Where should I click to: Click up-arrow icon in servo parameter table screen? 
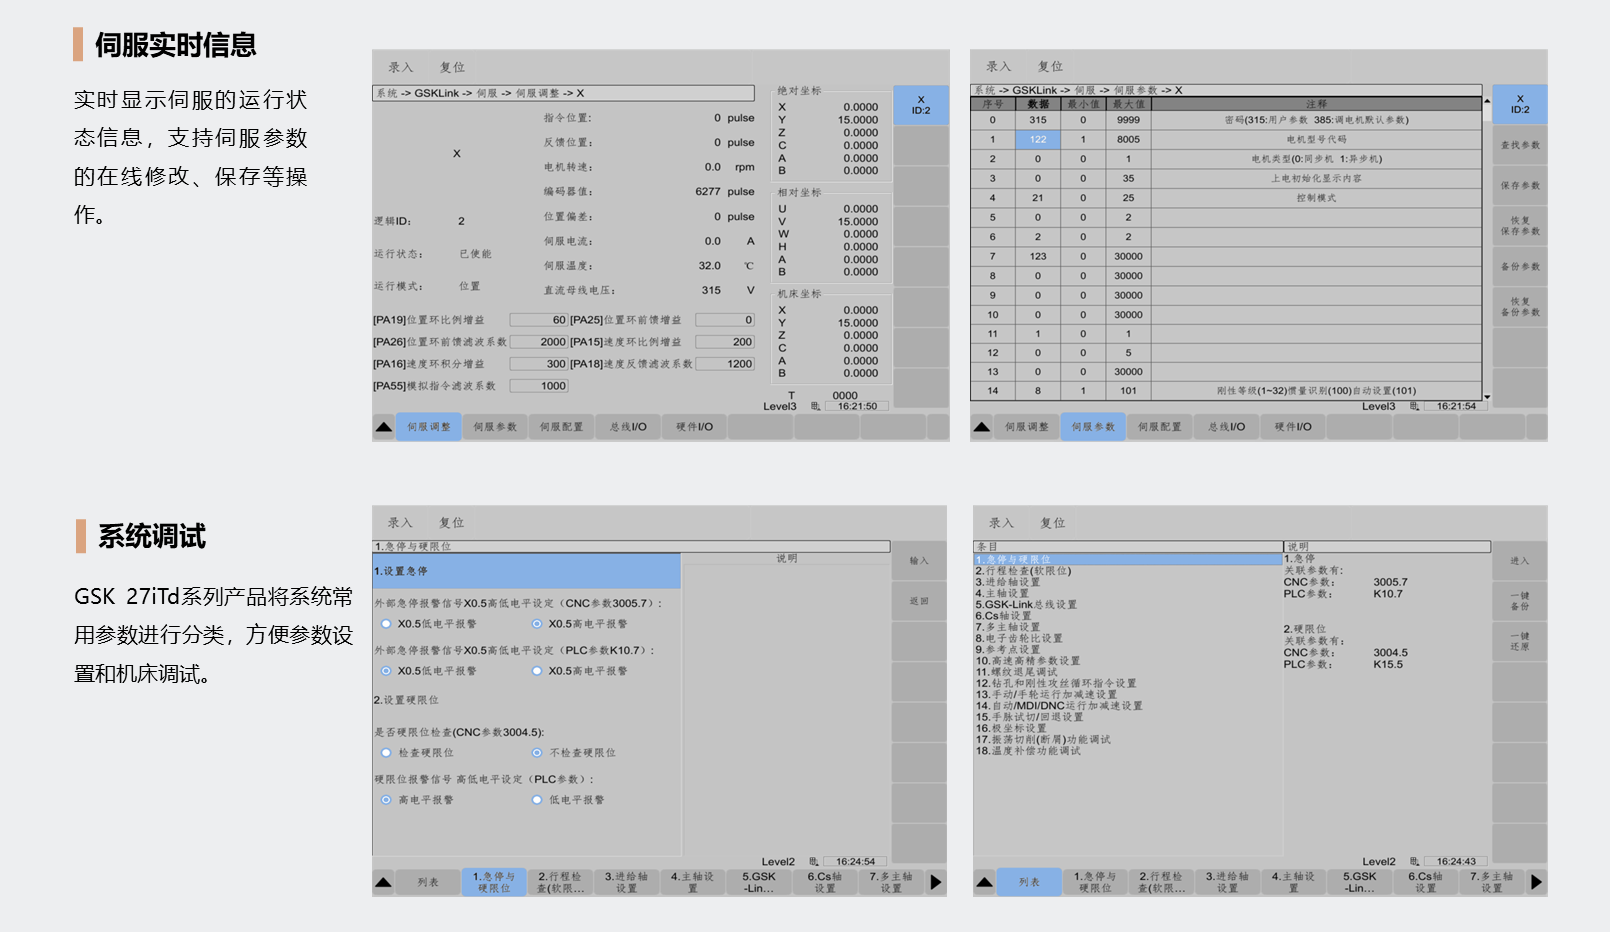pos(982,427)
